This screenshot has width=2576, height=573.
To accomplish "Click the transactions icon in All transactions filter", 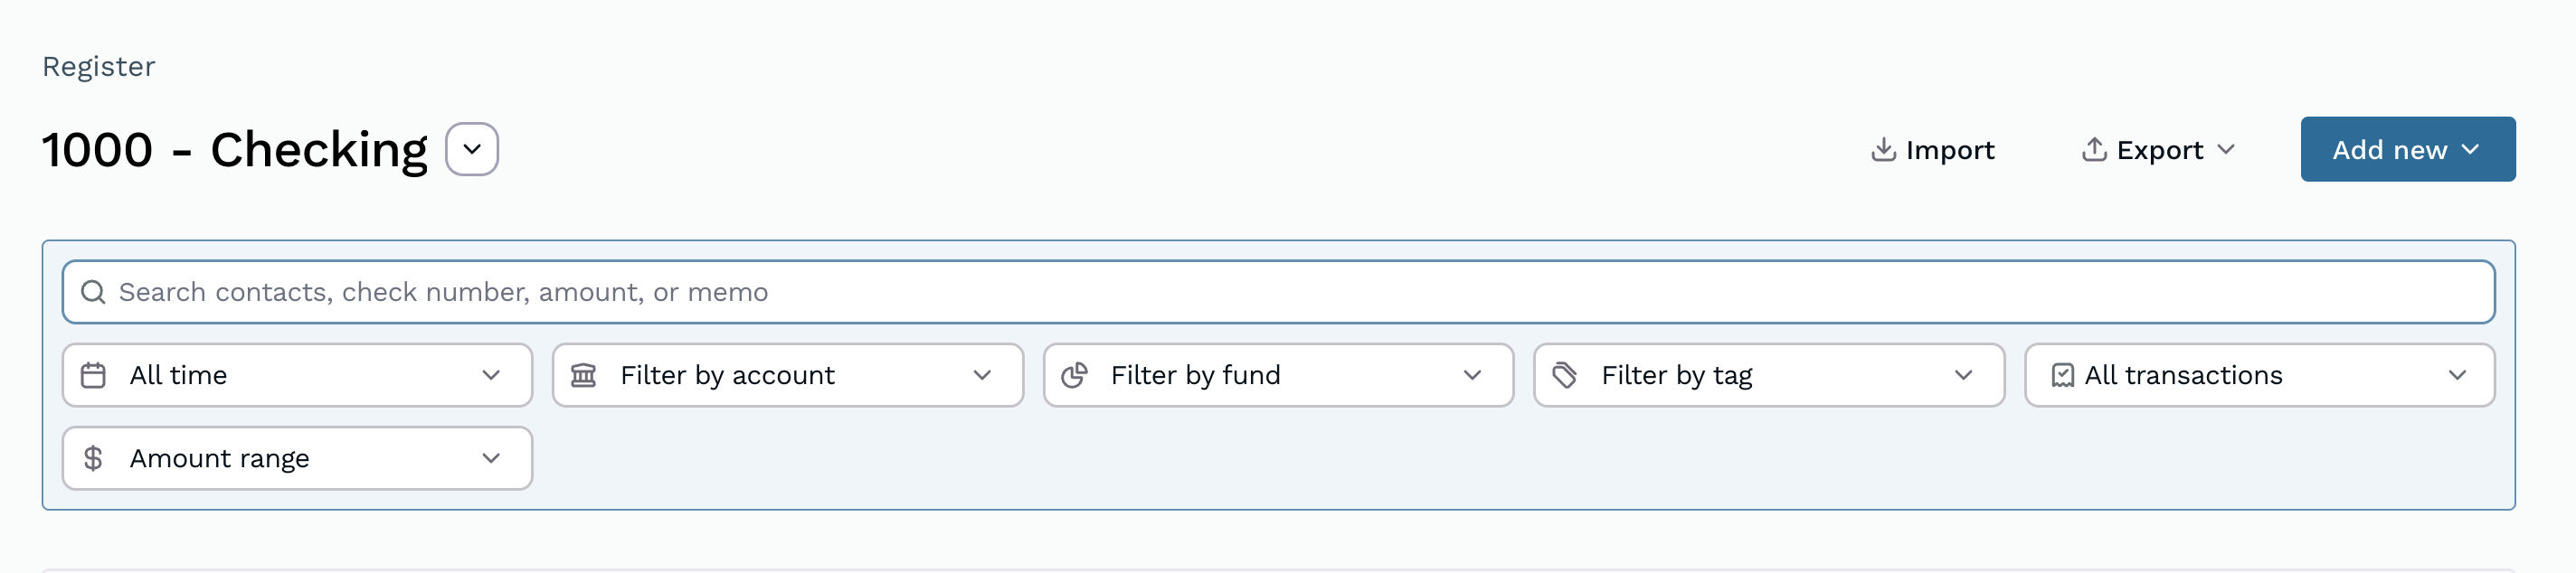I will point(2063,375).
